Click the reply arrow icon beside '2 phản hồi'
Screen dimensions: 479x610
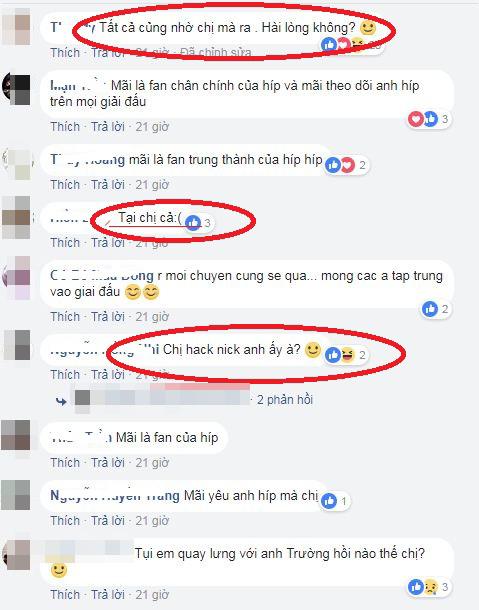pyautogui.click(x=61, y=401)
